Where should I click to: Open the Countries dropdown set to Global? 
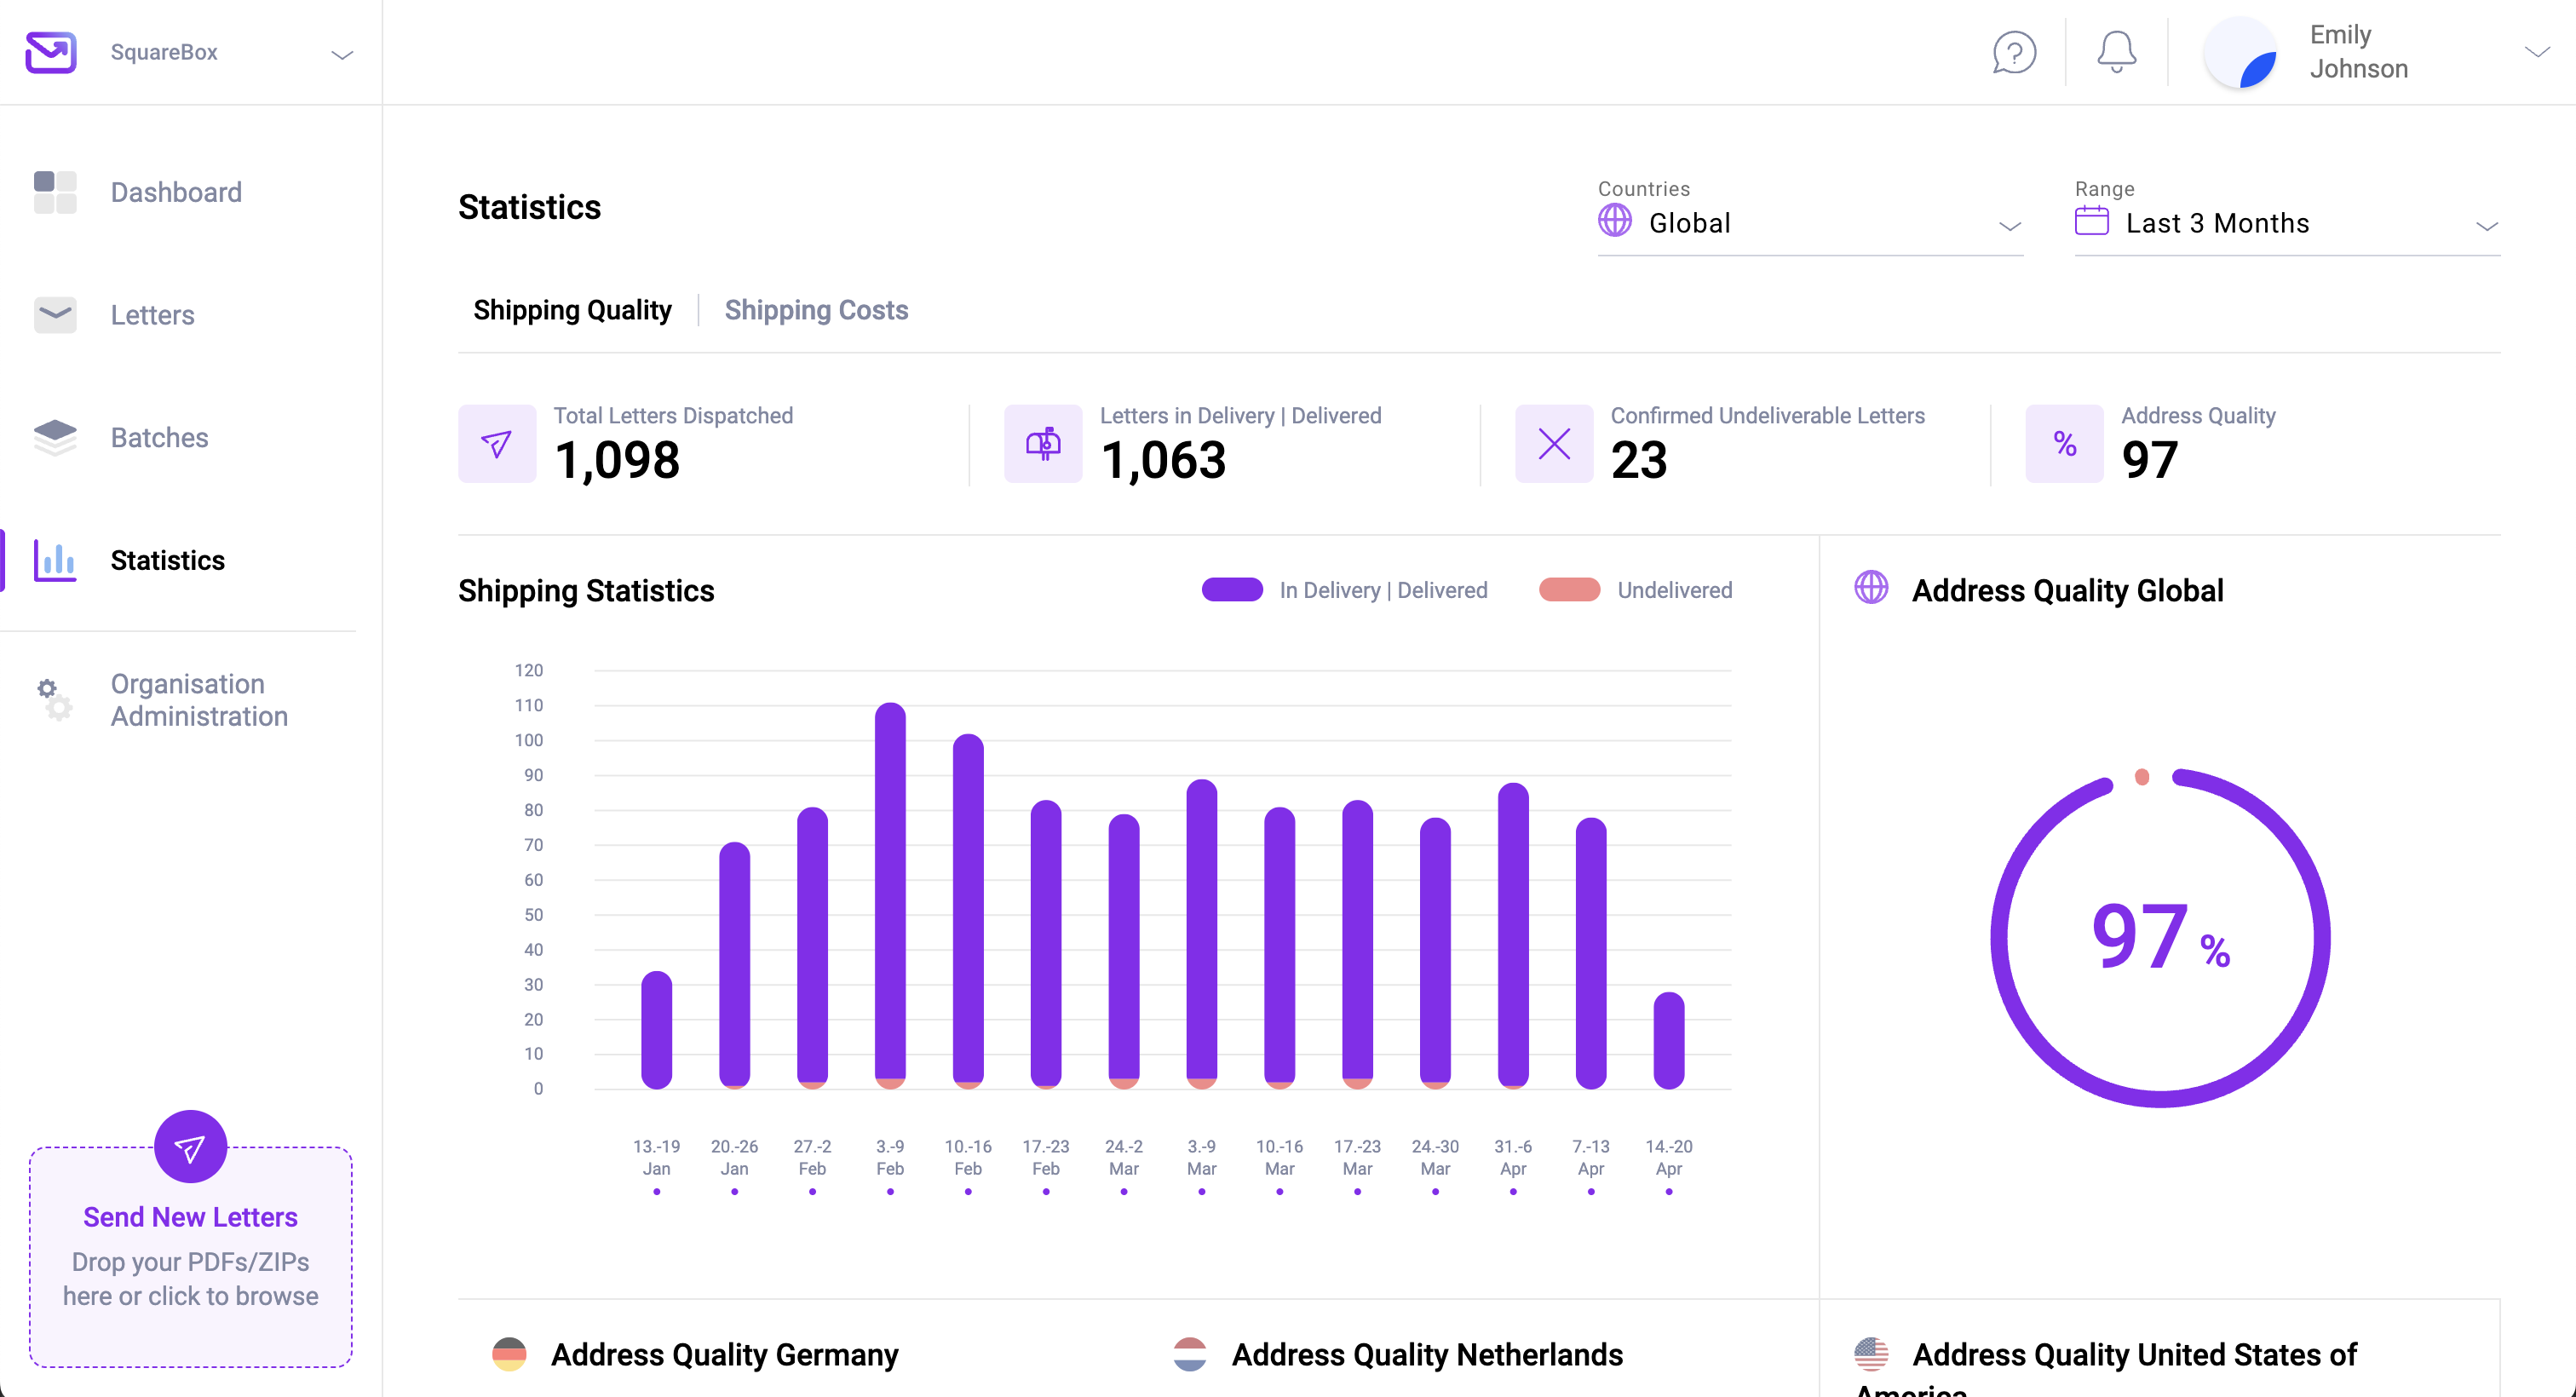(x=1810, y=222)
